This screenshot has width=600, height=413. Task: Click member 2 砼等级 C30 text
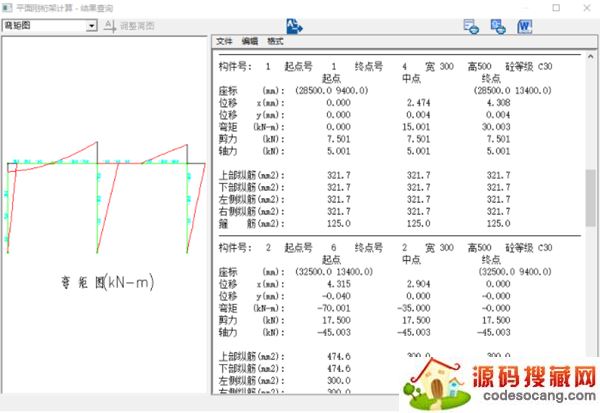pyautogui.click(x=529, y=248)
